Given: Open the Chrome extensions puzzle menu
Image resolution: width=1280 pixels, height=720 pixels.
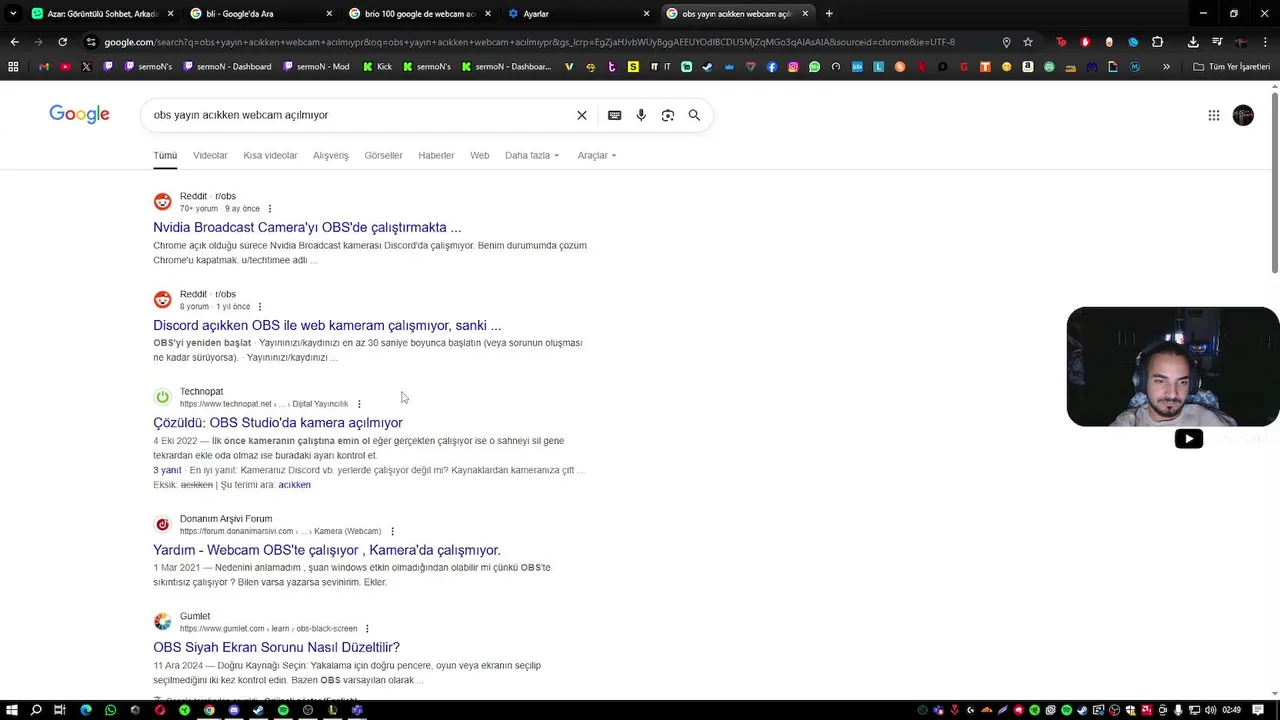Looking at the screenshot, I should click(1157, 42).
